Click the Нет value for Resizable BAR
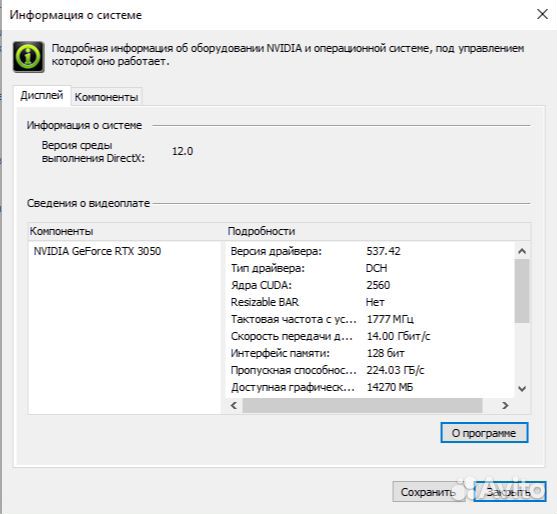The height and width of the screenshot is (514, 557). click(375, 302)
